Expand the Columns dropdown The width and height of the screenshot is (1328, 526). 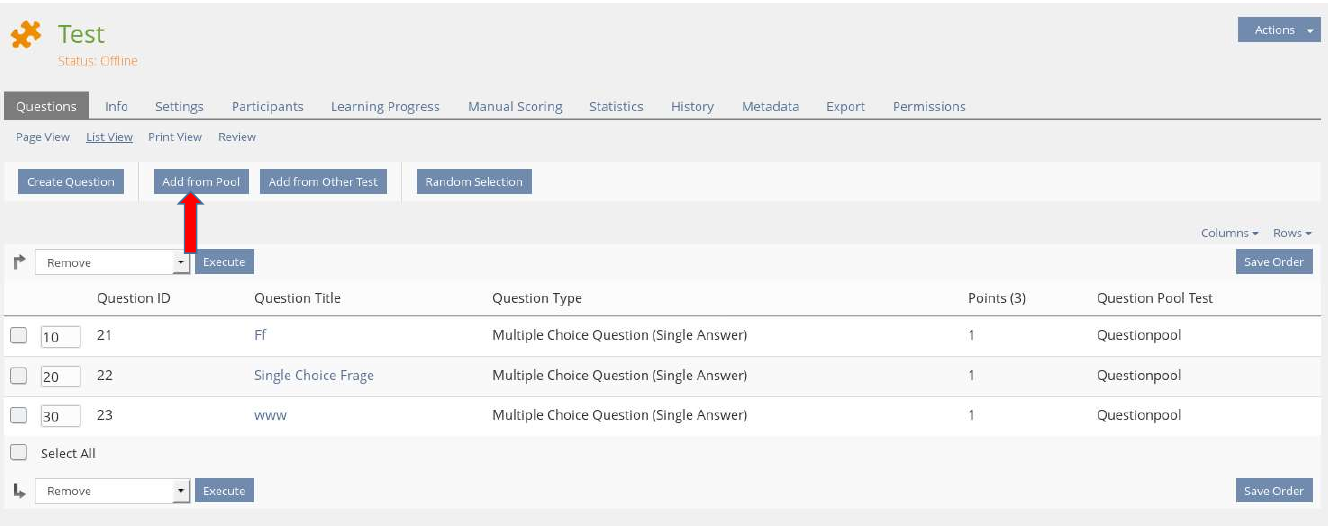pos(1229,233)
